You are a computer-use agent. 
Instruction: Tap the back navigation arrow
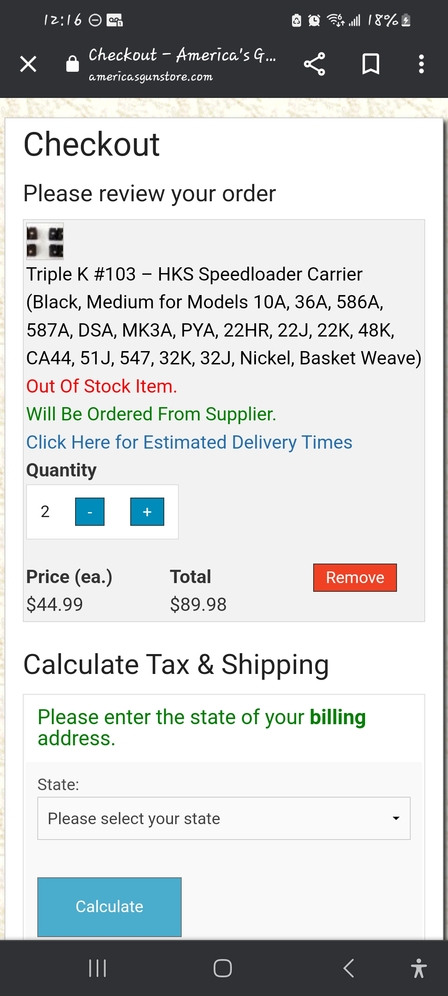(x=348, y=968)
